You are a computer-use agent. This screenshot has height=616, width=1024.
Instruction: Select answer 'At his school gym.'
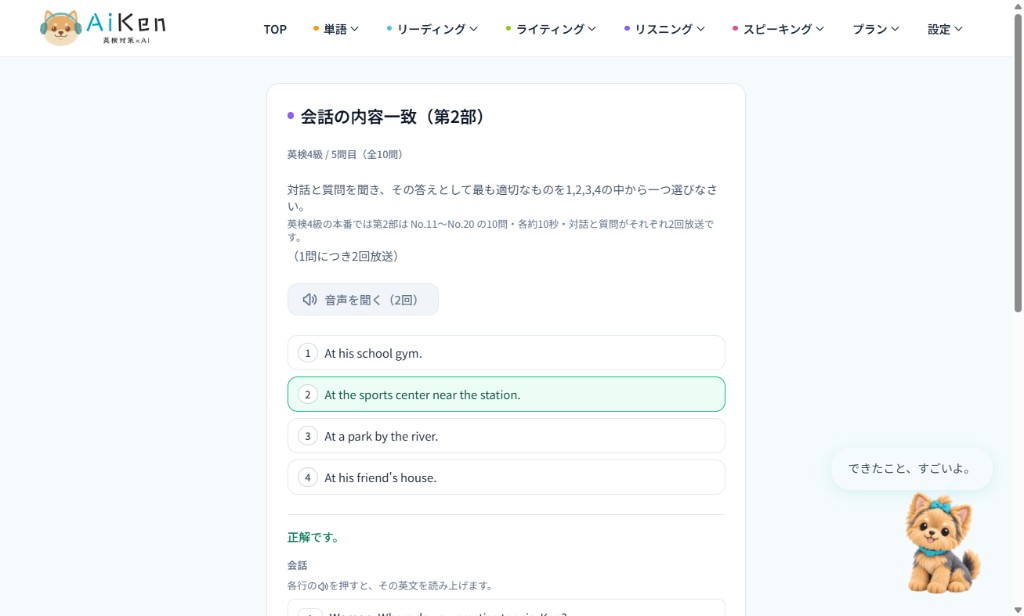[506, 353]
